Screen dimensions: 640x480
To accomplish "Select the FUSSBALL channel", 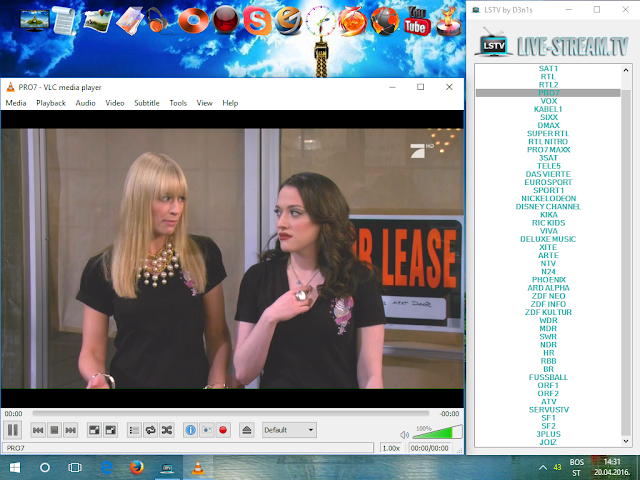I will point(548,377).
